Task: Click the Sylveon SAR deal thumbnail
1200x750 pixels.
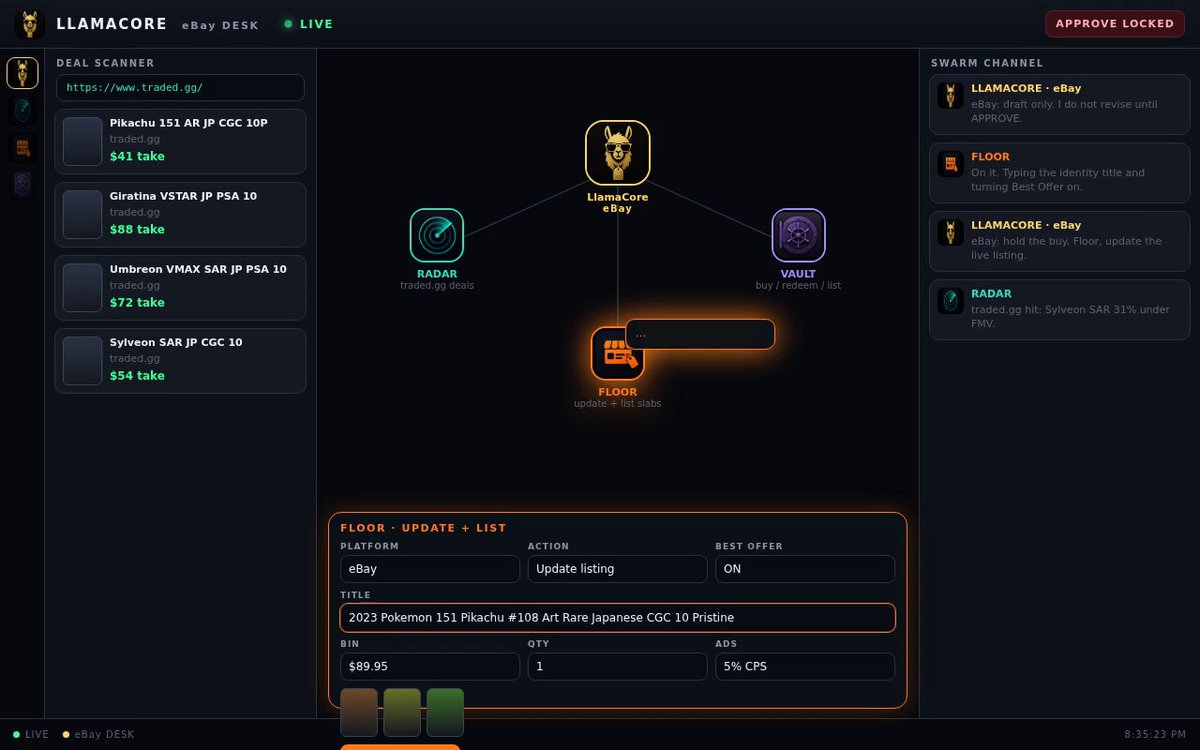Action: click(83, 361)
